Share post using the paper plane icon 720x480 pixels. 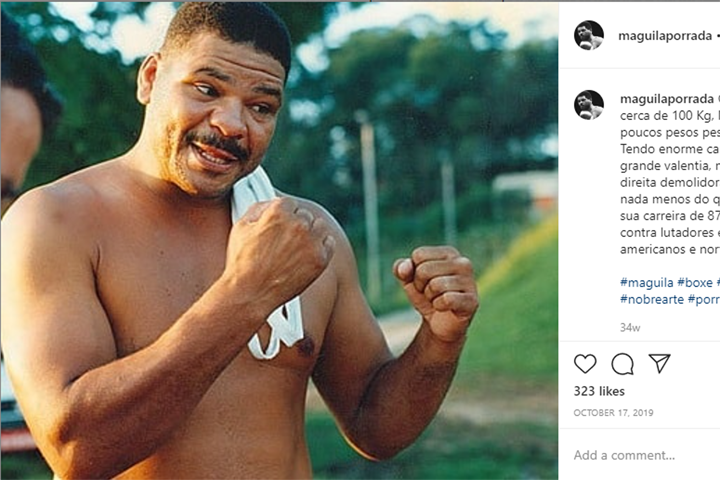coord(659,363)
